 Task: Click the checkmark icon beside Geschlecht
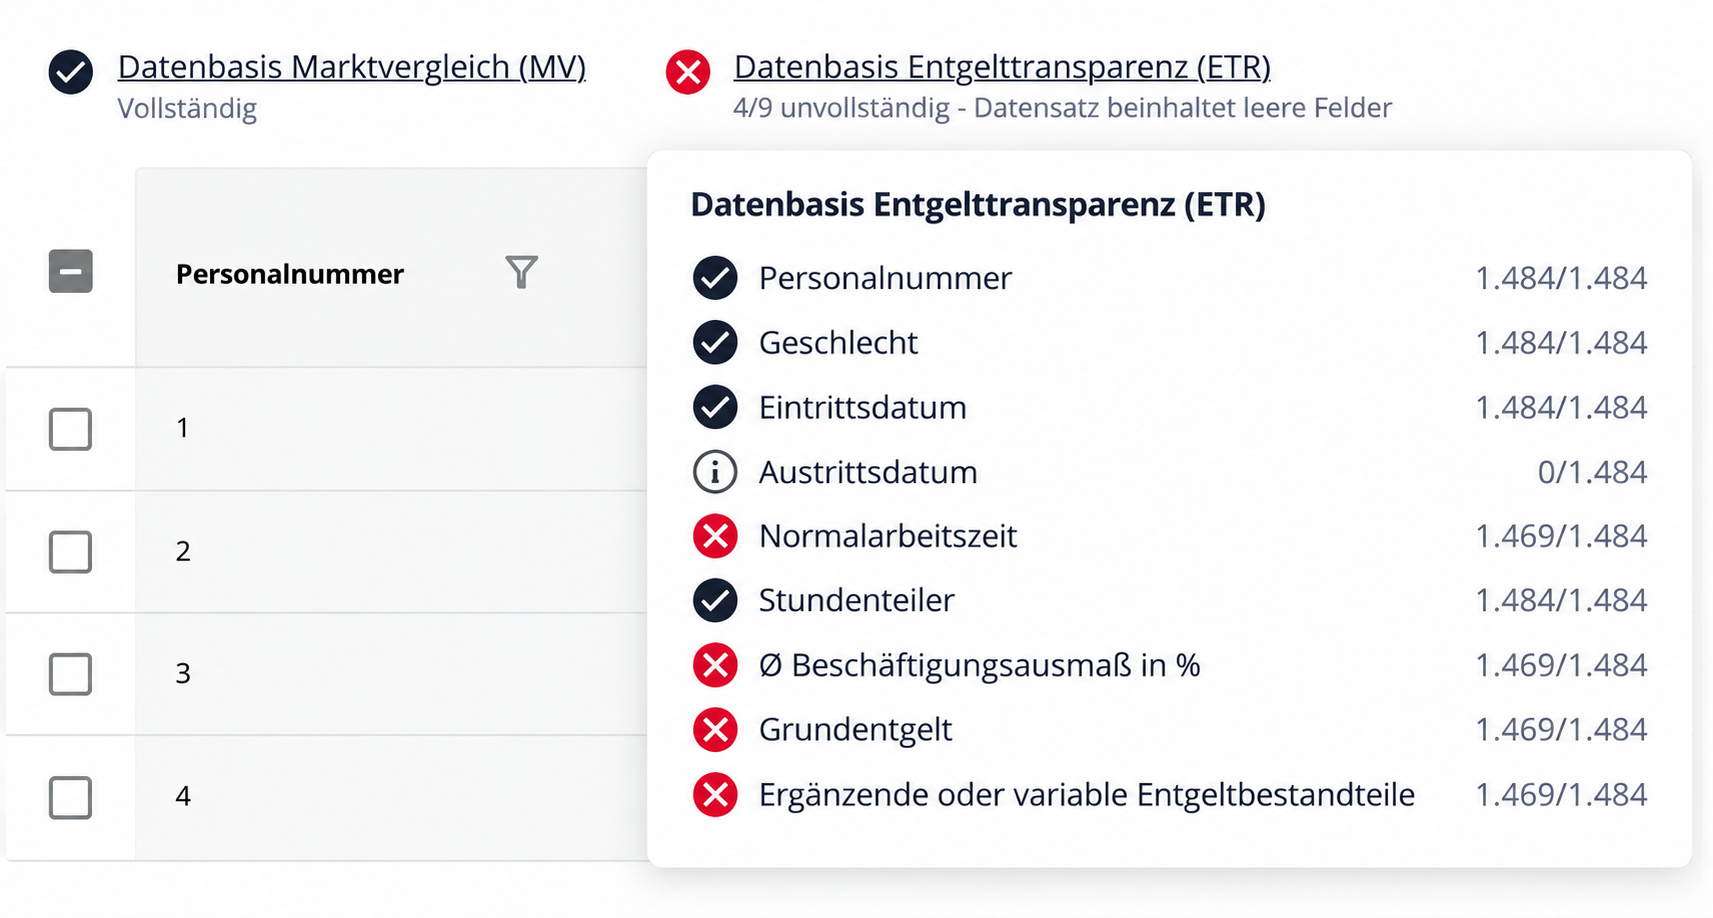tap(715, 342)
